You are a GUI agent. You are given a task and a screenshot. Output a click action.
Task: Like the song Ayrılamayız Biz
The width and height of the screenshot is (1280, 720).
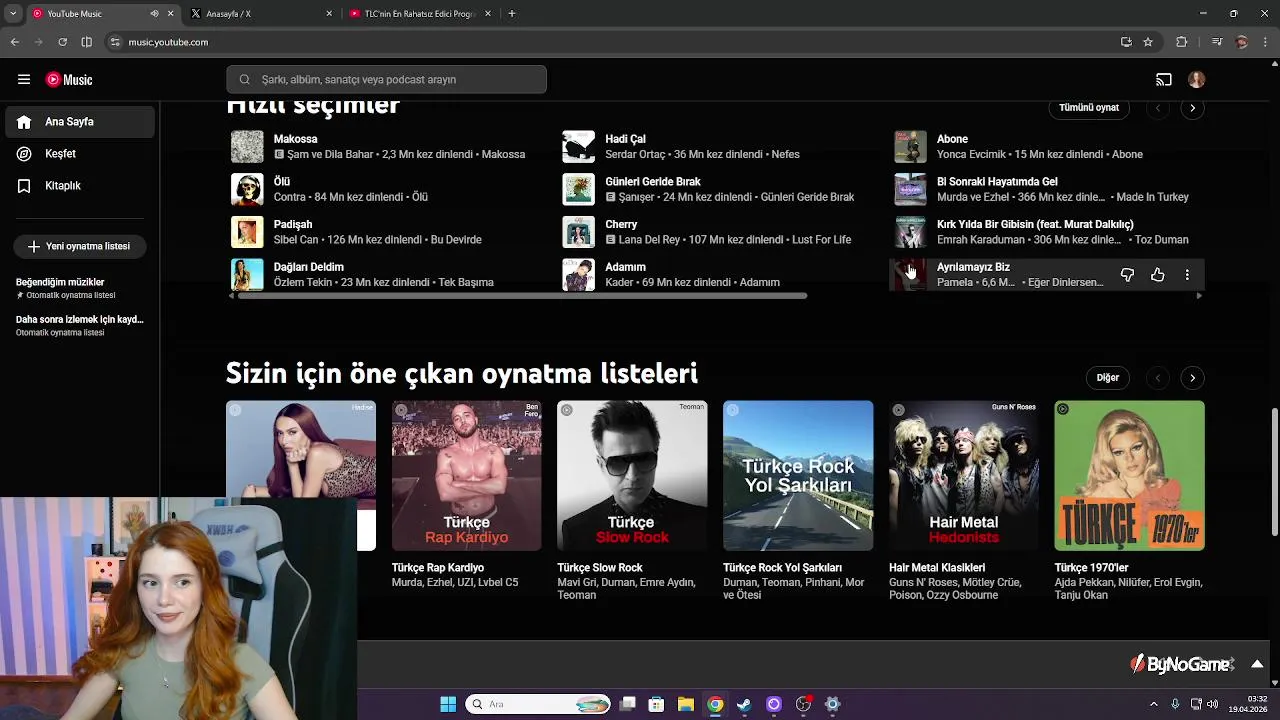[x=1157, y=275]
